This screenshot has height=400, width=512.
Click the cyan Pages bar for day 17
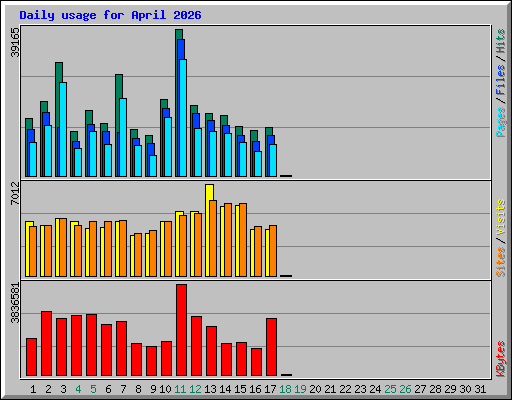[x=273, y=160]
